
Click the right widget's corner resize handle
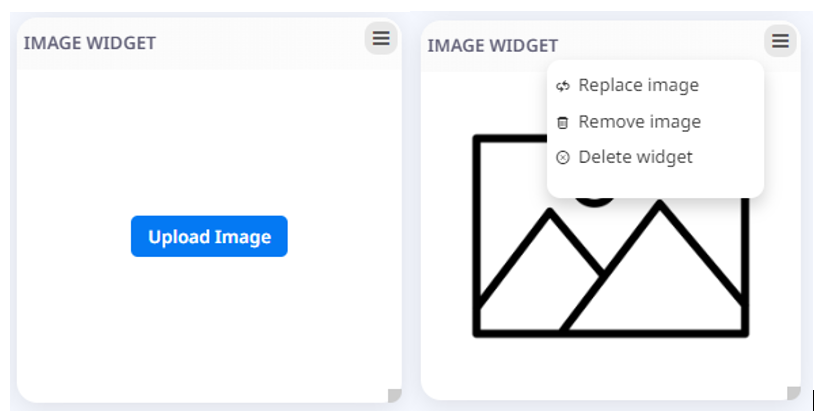point(794,393)
